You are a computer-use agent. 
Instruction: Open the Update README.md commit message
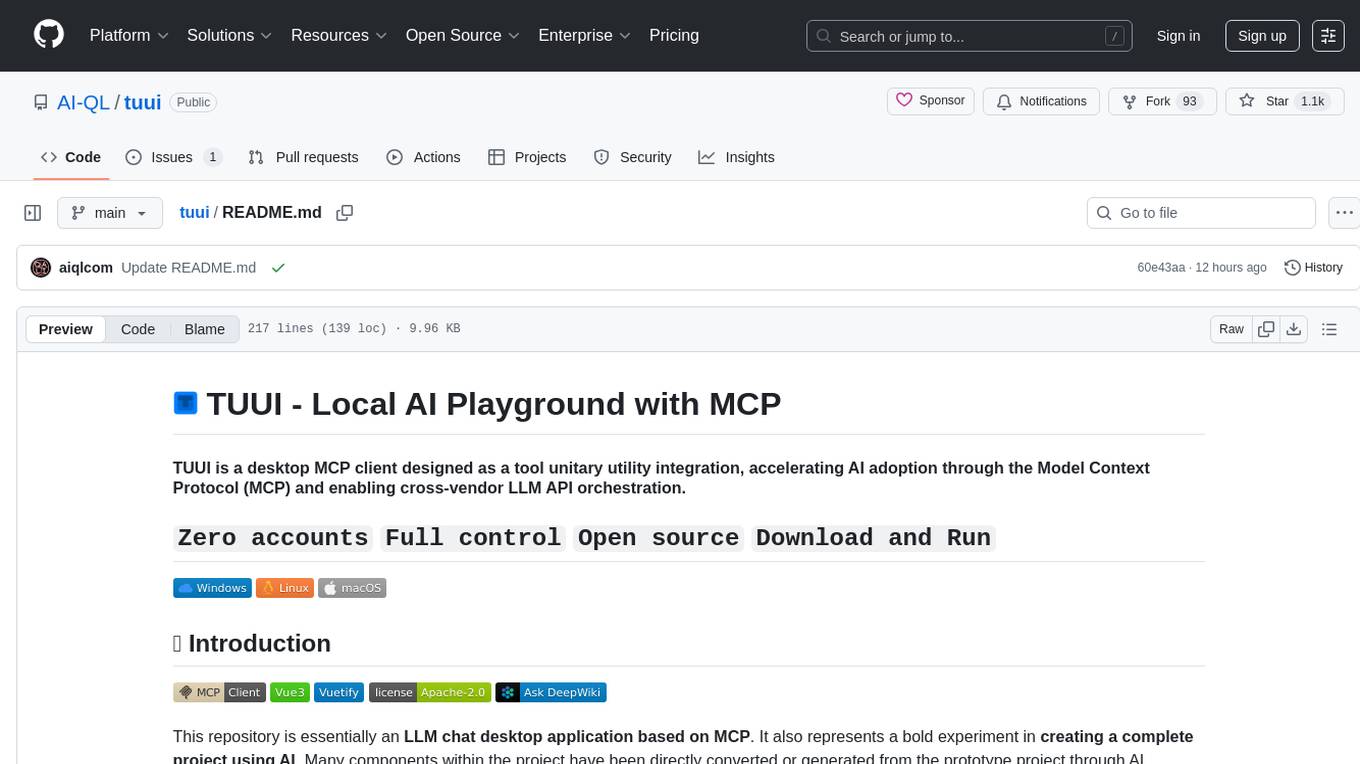[188, 267]
